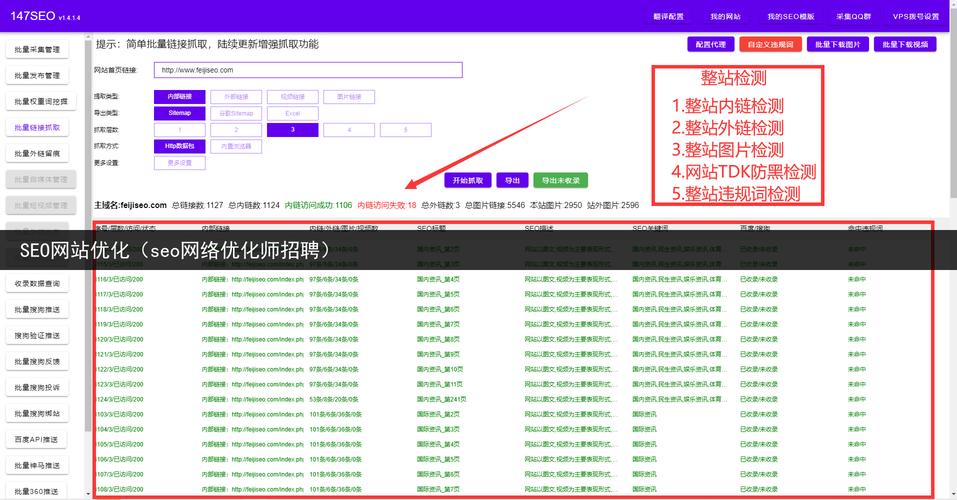The height and width of the screenshot is (500, 957).
Task: Open 批量神马推送 in the sidebar
Action: click(37, 465)
